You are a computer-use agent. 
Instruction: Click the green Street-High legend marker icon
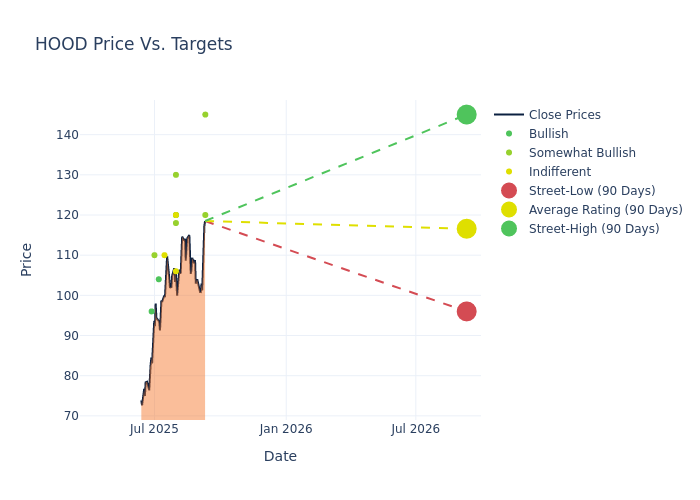pos(509,229)
